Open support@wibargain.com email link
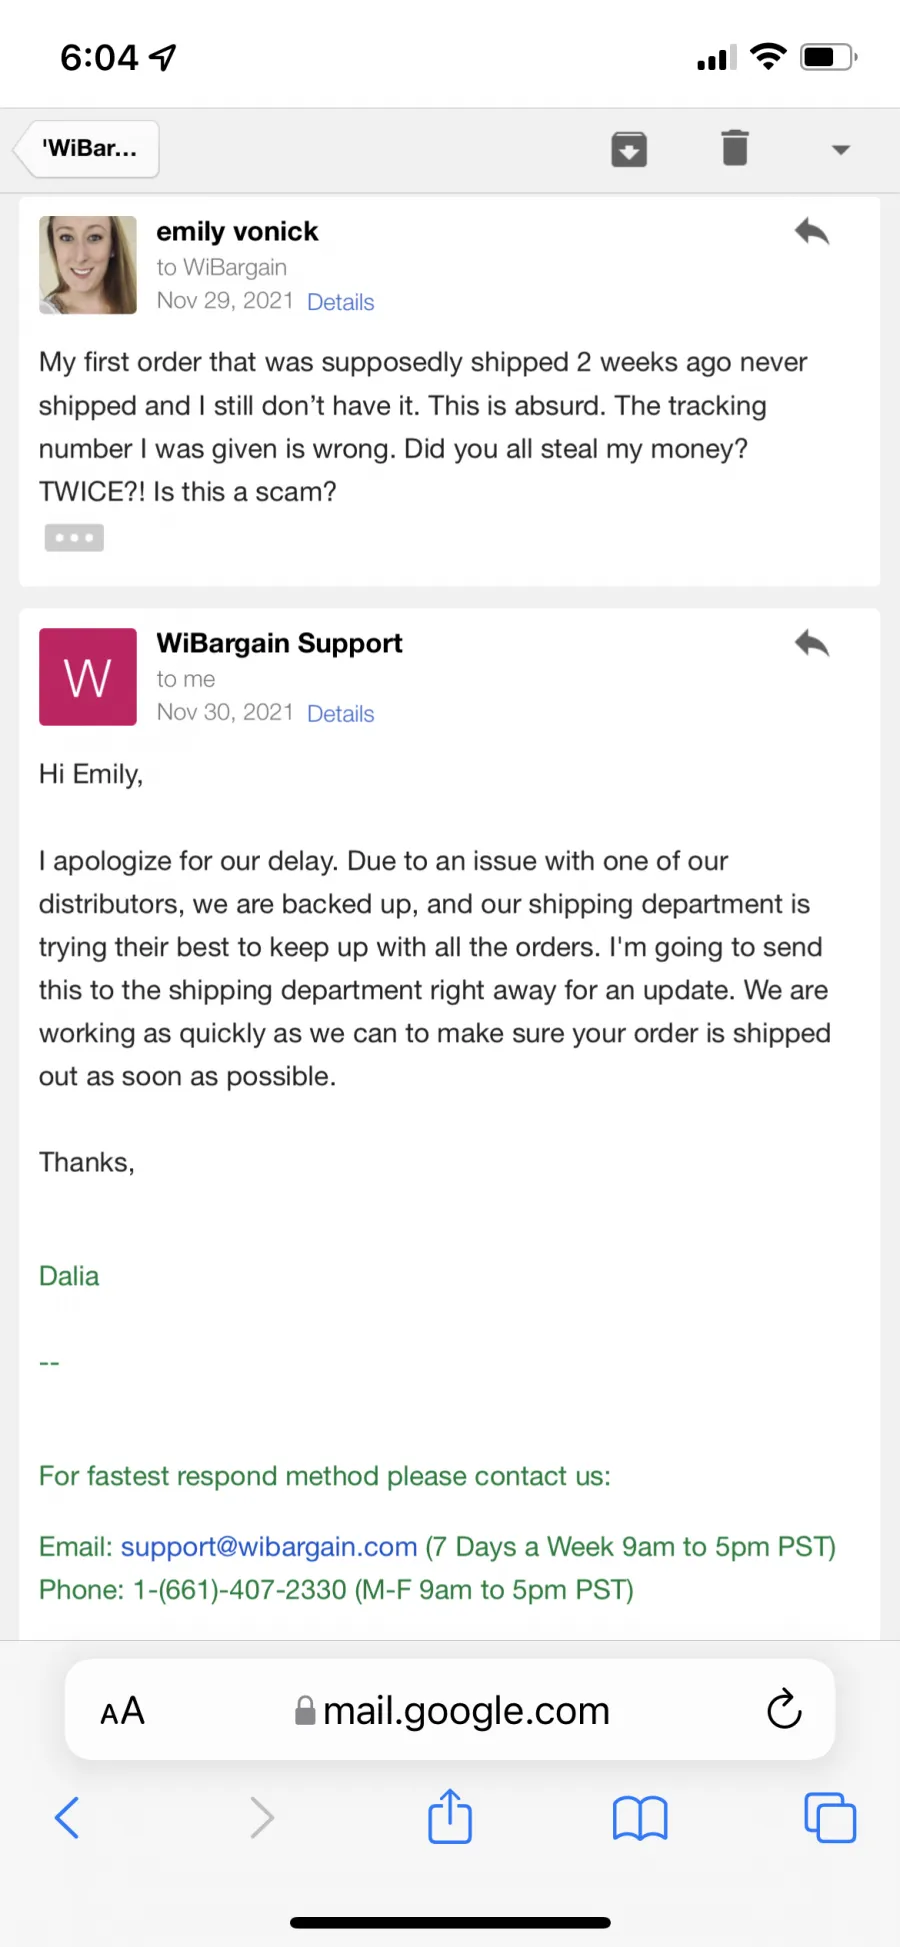The height and width of the screenshot is (1947, 900). tap(269, 1547)
